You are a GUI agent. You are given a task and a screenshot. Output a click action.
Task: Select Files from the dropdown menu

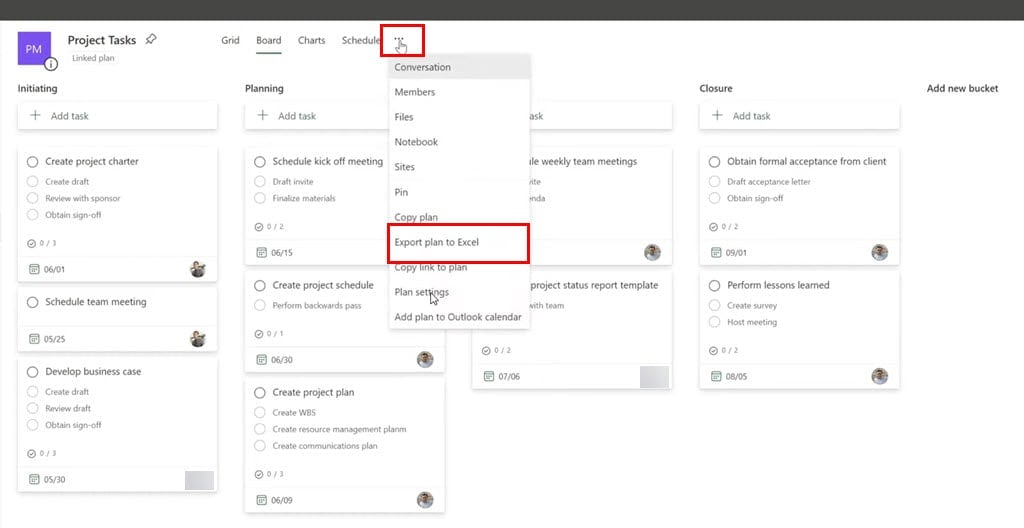tap(459, 117)
